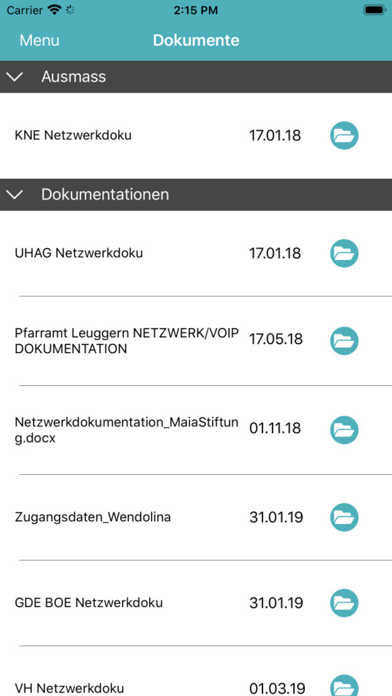Open folder icon for GDE BOE Netzwerkdoku
Image resolution: width=392 pixels, height=696 pixels.
[344, 603]
